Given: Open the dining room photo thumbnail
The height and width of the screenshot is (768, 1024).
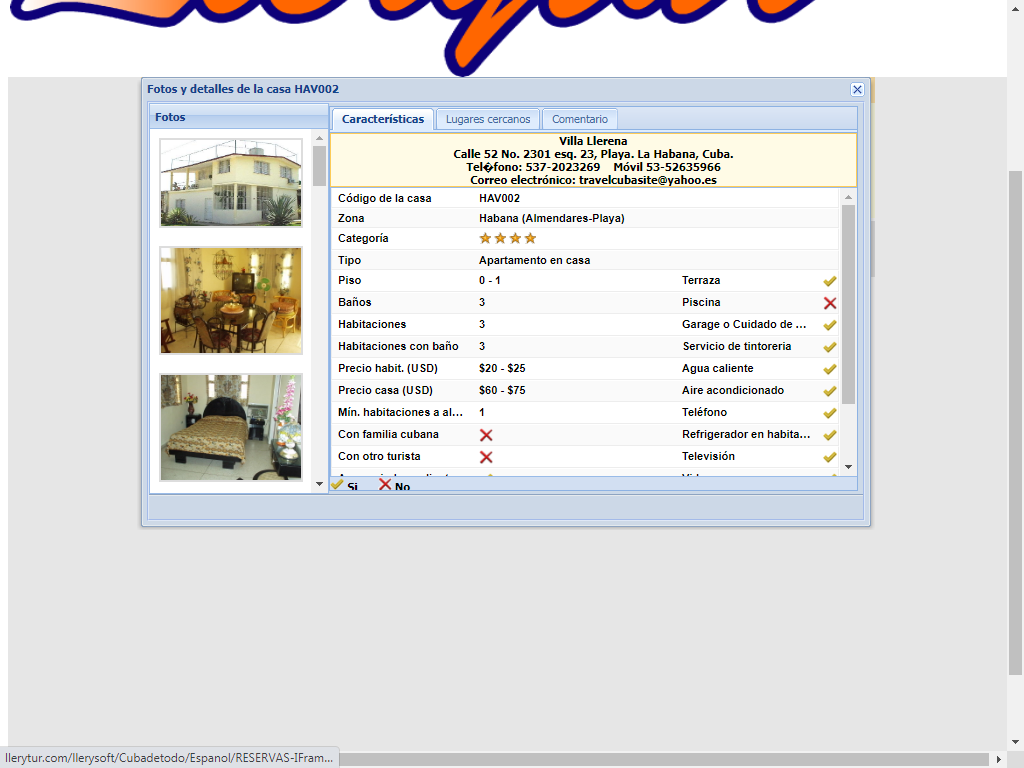Looking at the screenshot, I should click(x=231, y=300).
